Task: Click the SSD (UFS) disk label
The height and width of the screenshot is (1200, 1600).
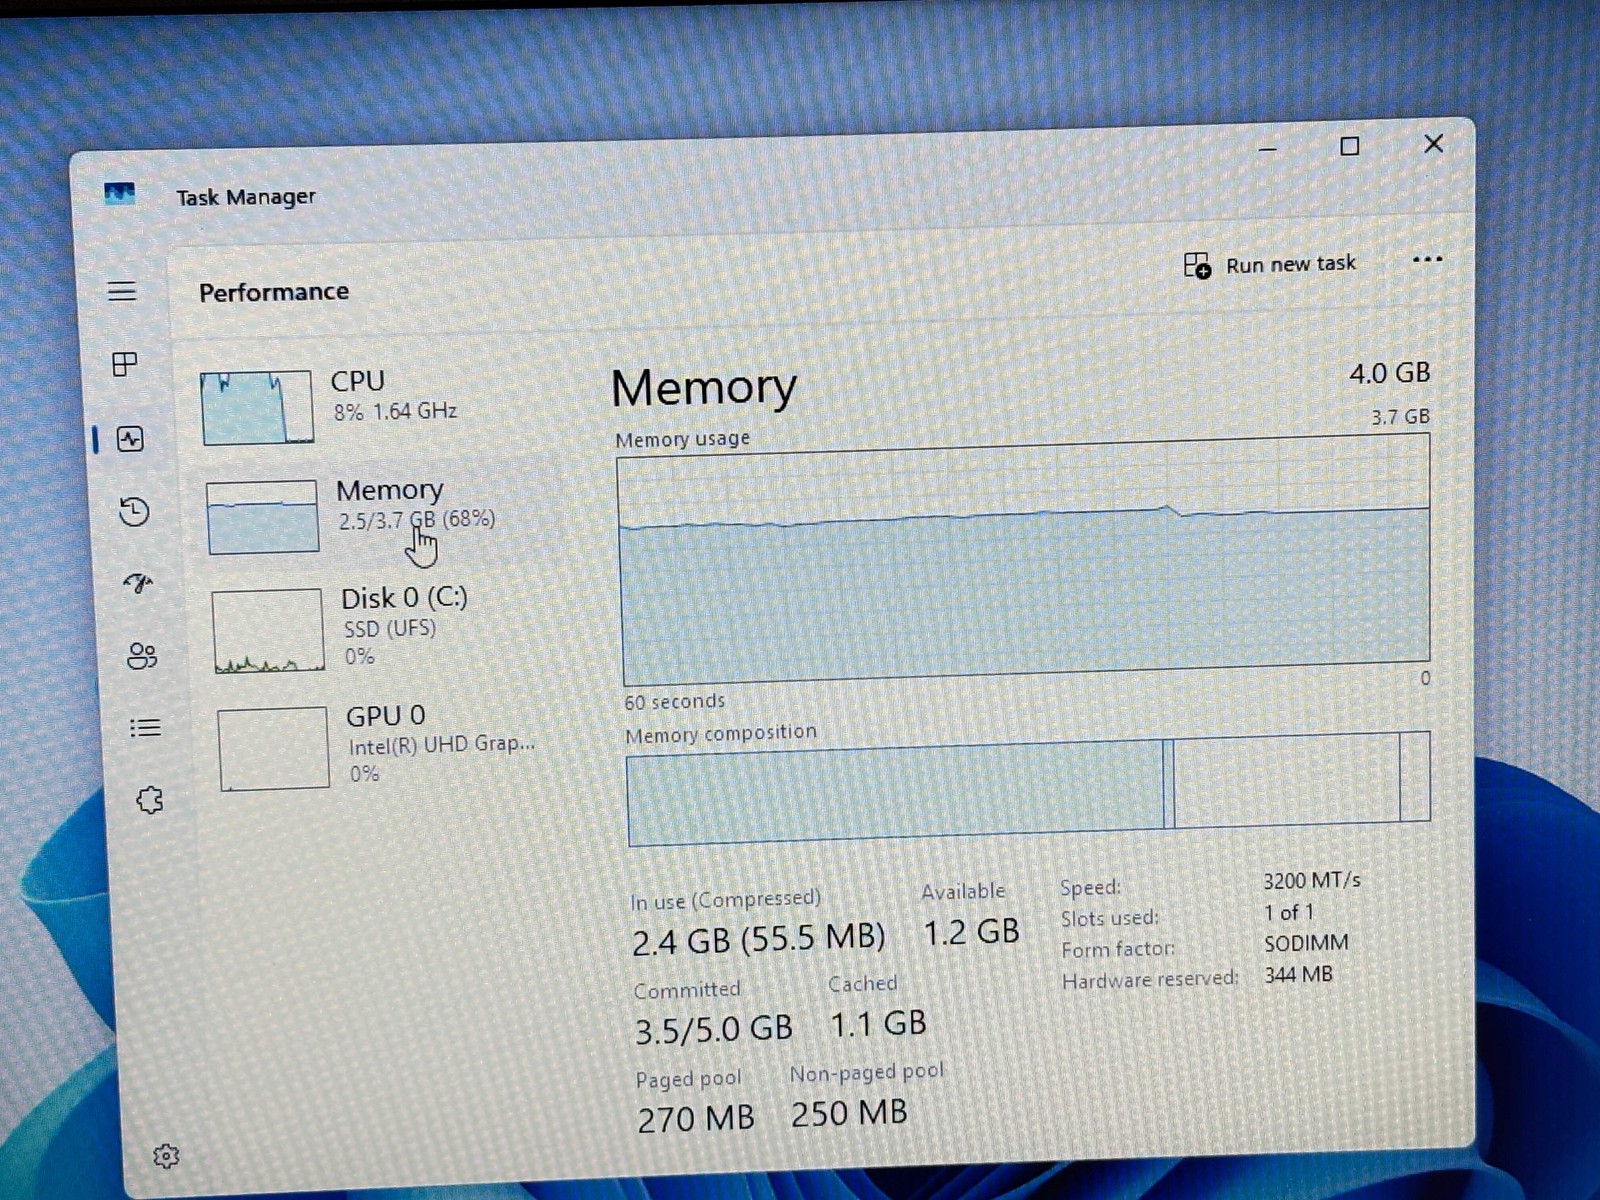Action: coord(390,629)
